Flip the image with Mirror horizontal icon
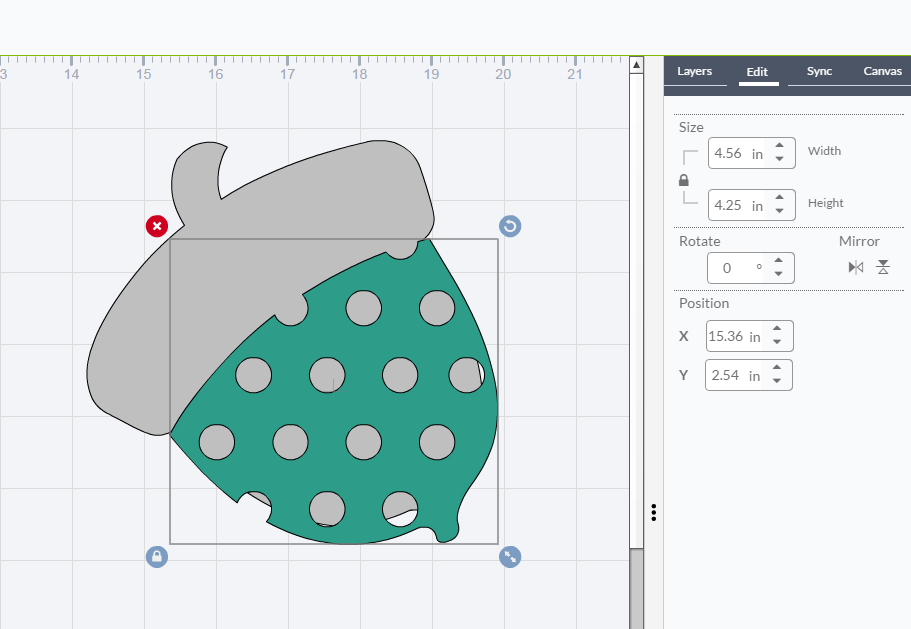Screen dimensions: 911x629 tap(855, 267)
